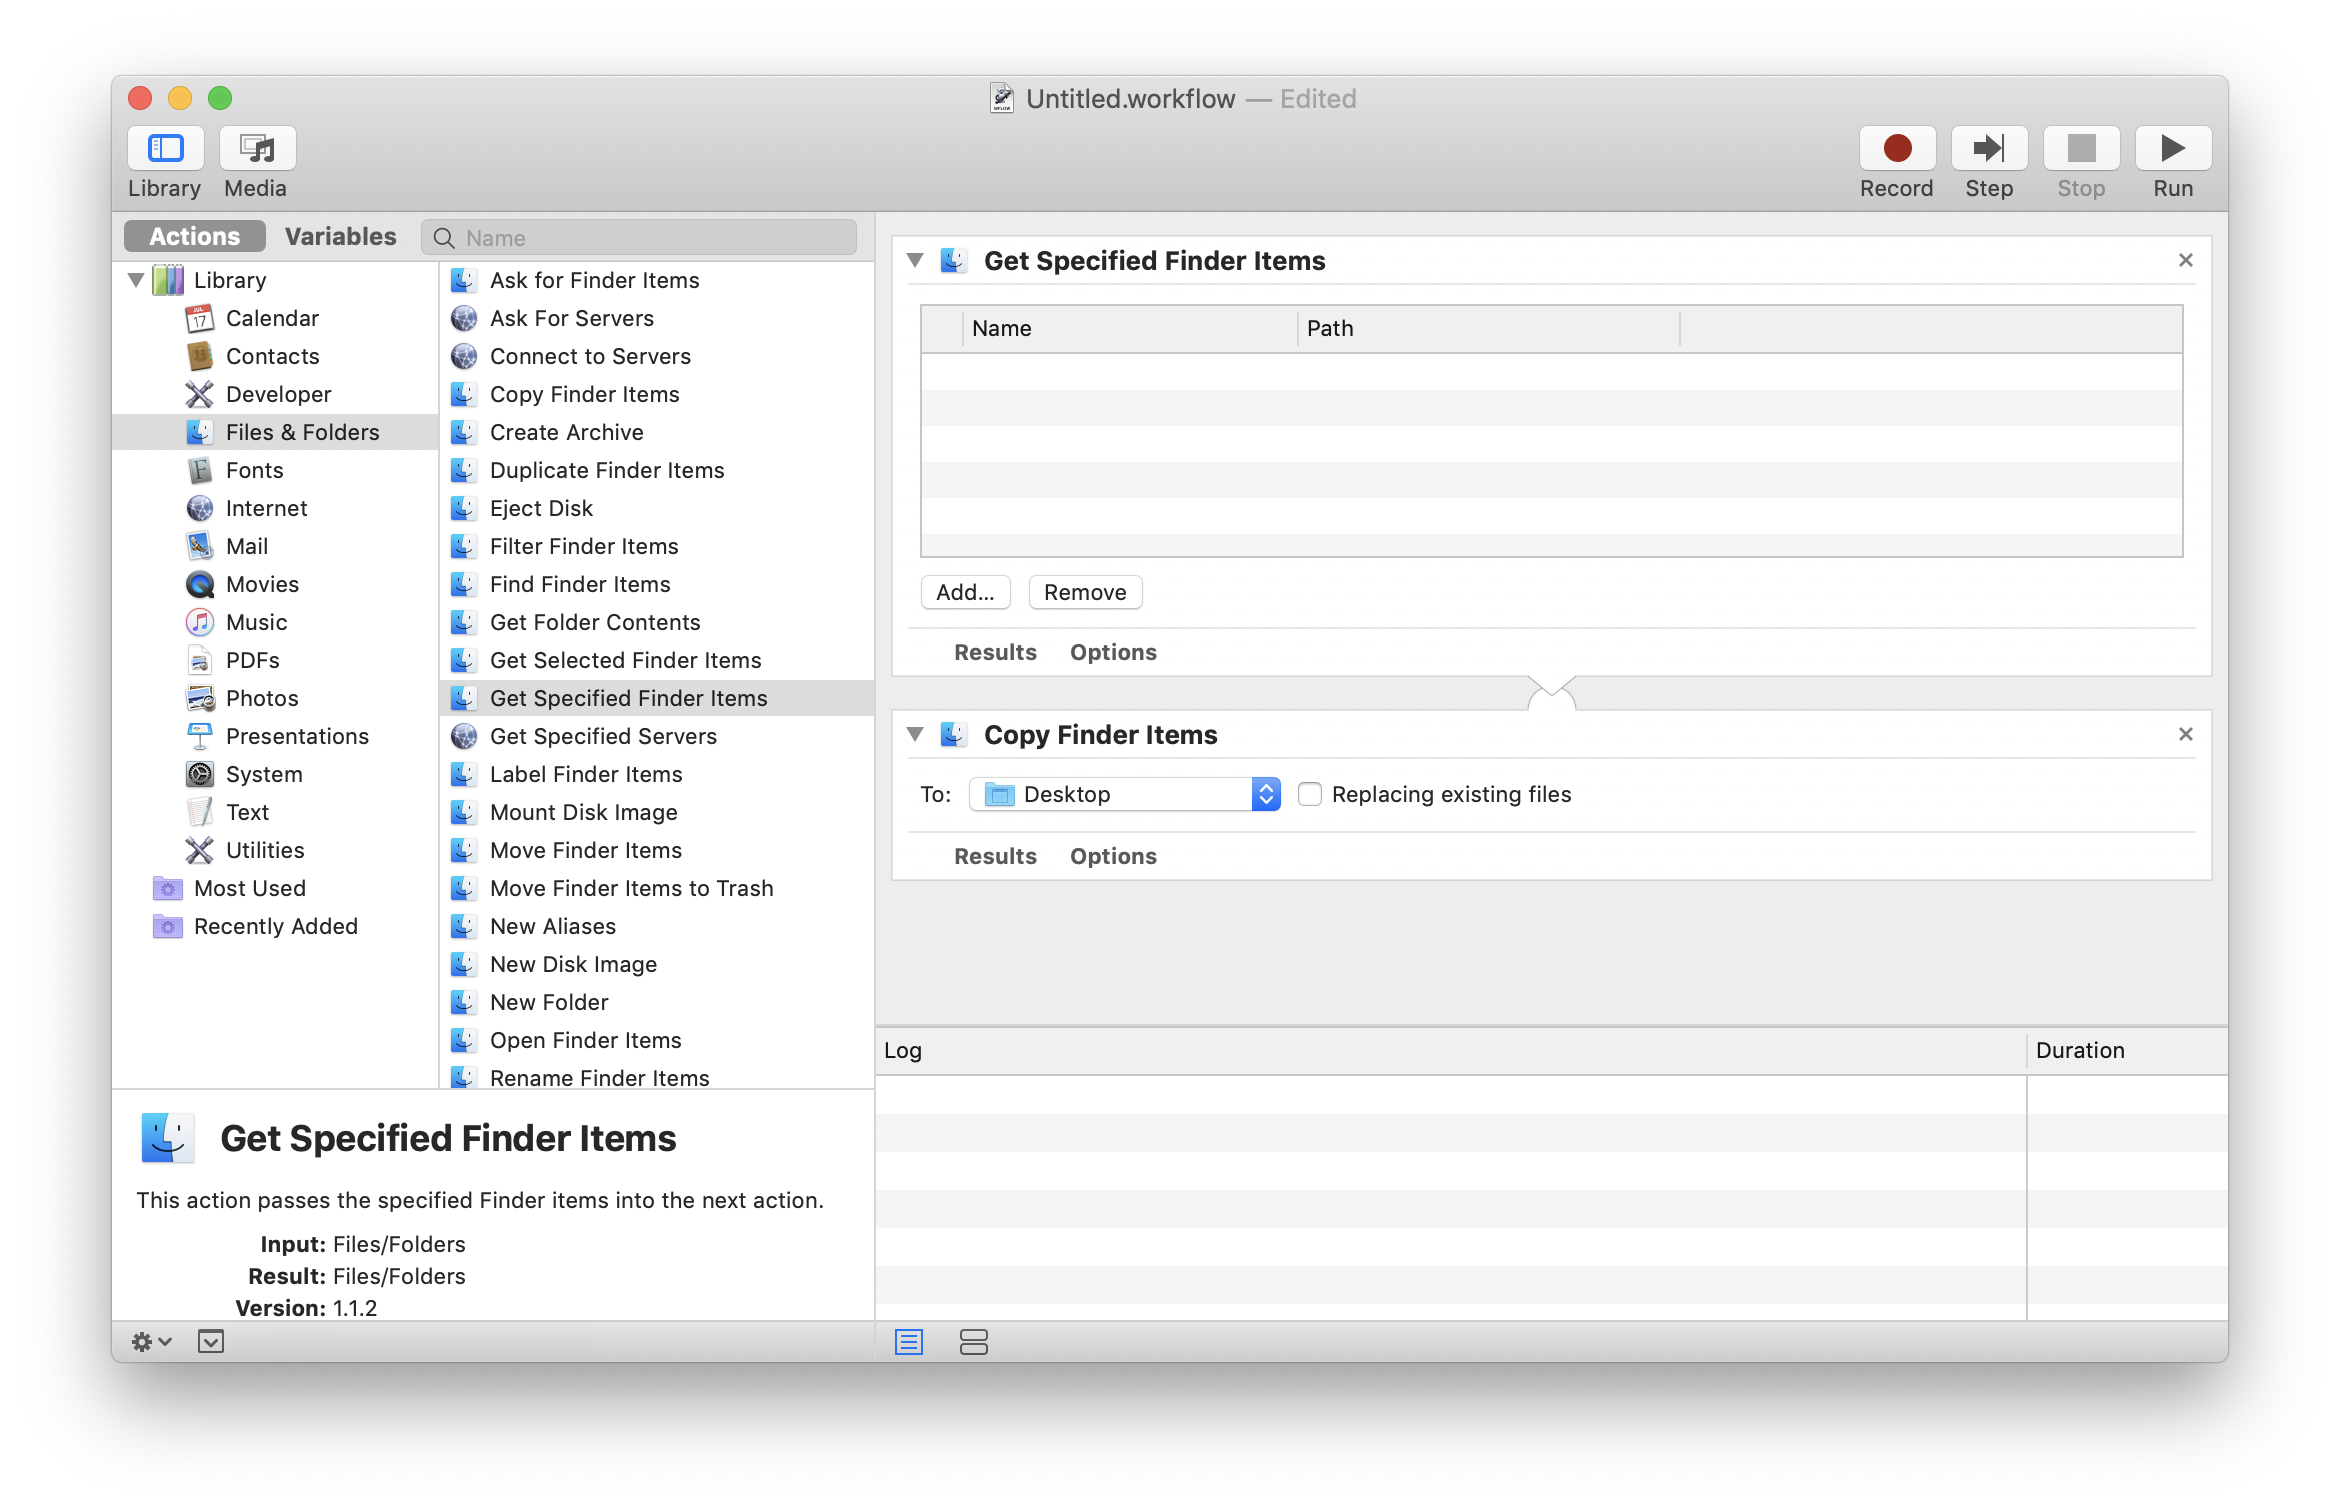Select the Movies library category

275,584
